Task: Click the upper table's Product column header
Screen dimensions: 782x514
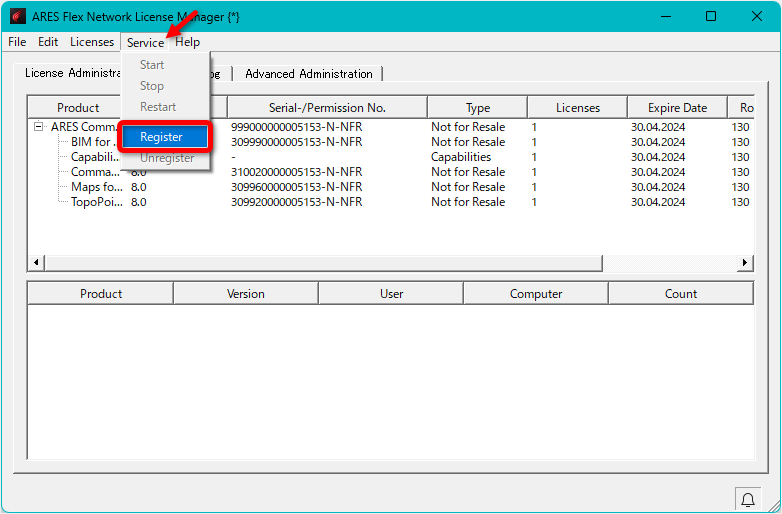Action: coord(78,108)
